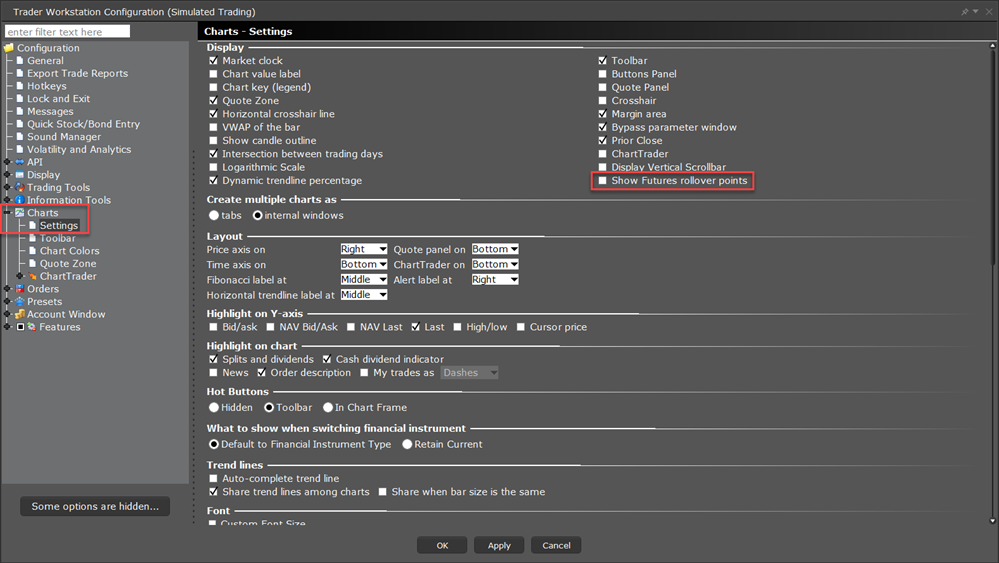Screen dimensions: 999x563
Task: Click the Features node icon
Action: pos(31,327)
